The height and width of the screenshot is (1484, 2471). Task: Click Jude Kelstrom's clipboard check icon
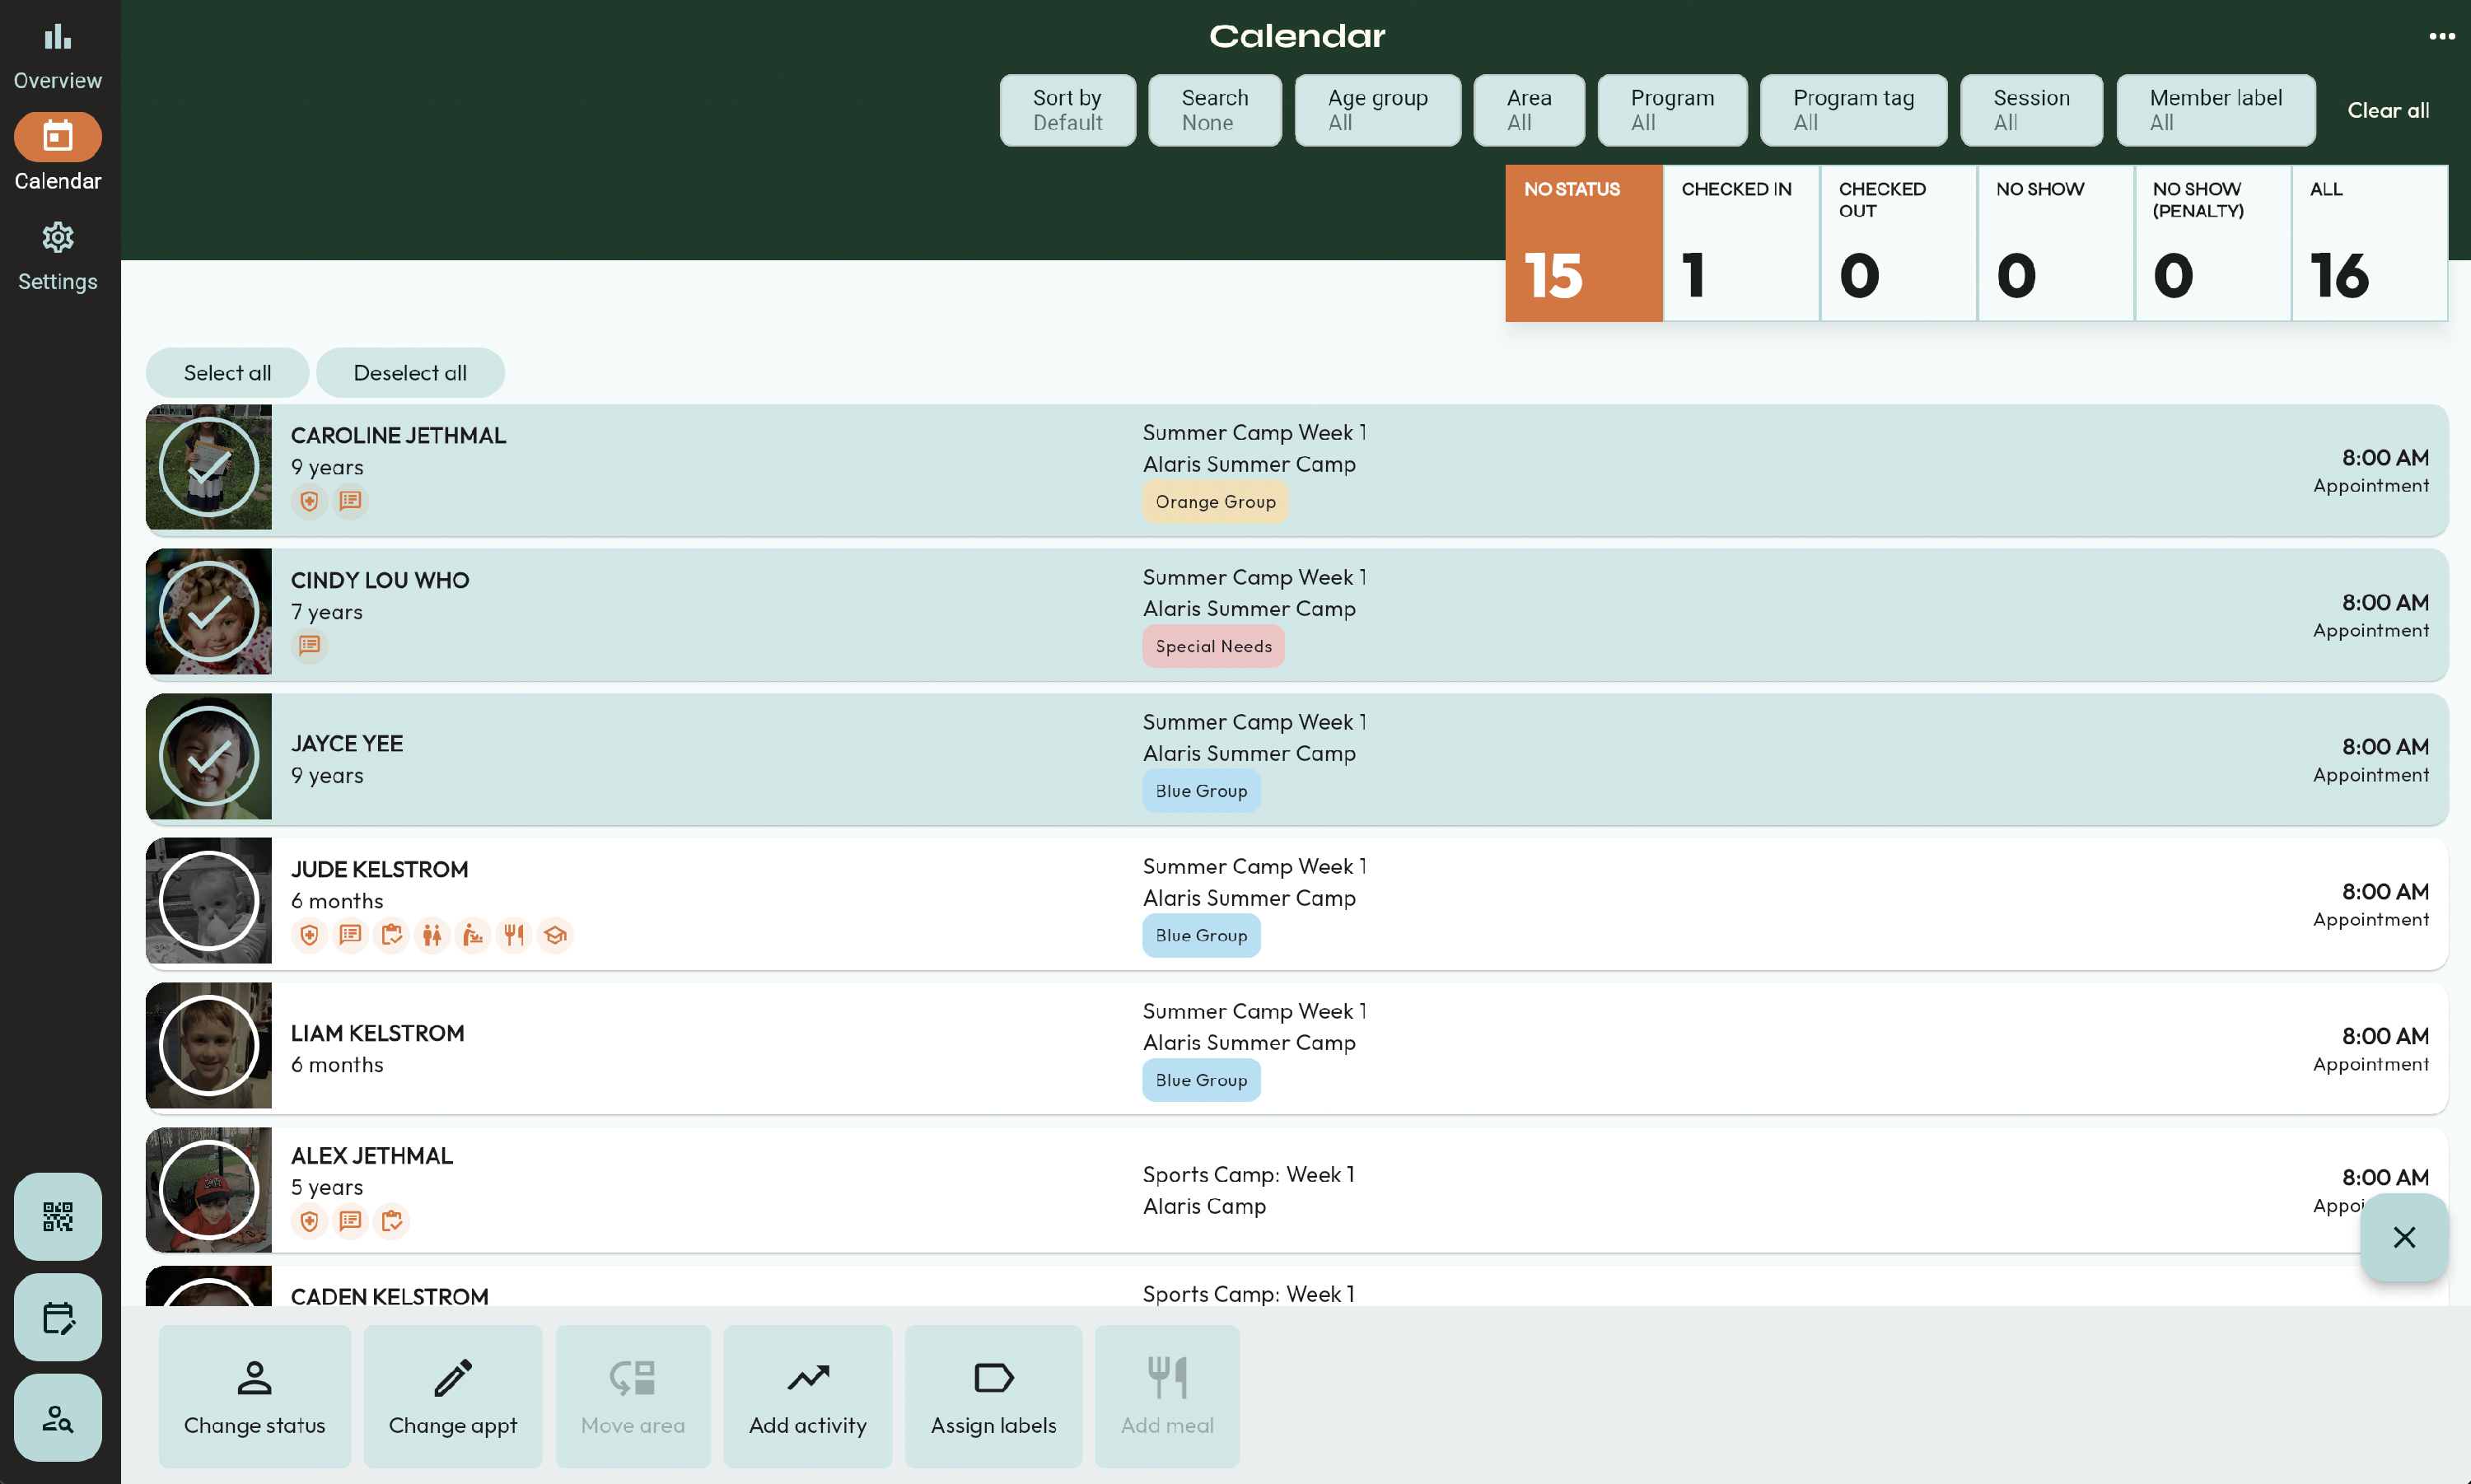[391, 935]
